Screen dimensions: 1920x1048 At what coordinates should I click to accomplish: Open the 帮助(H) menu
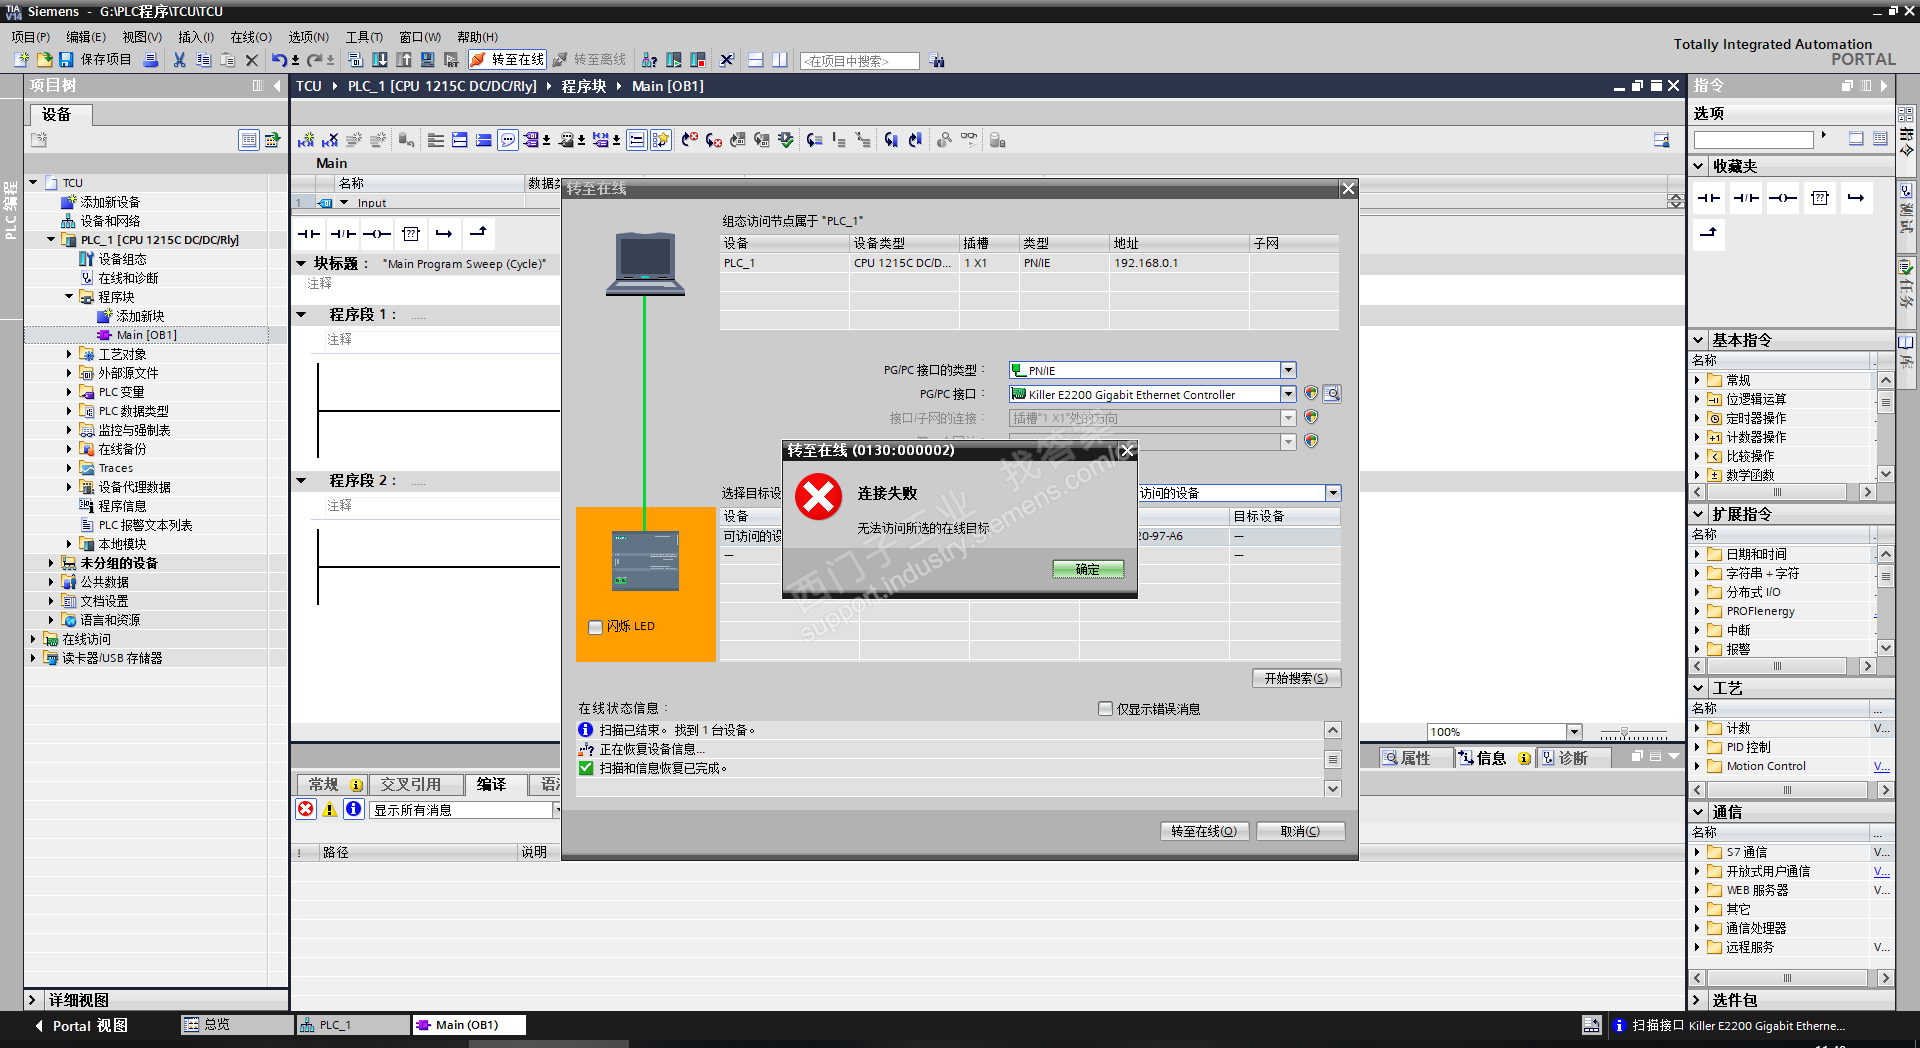[x=477, y=37]
